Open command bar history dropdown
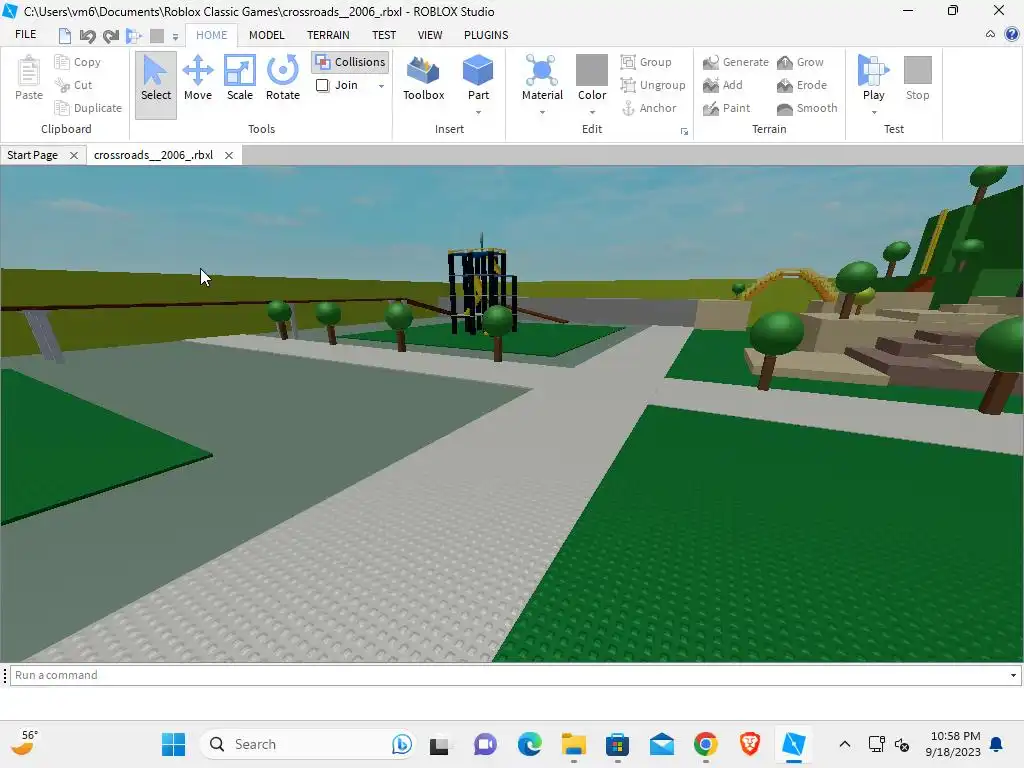Viewport: 1024px width, 768px height. coord(1013,675)
